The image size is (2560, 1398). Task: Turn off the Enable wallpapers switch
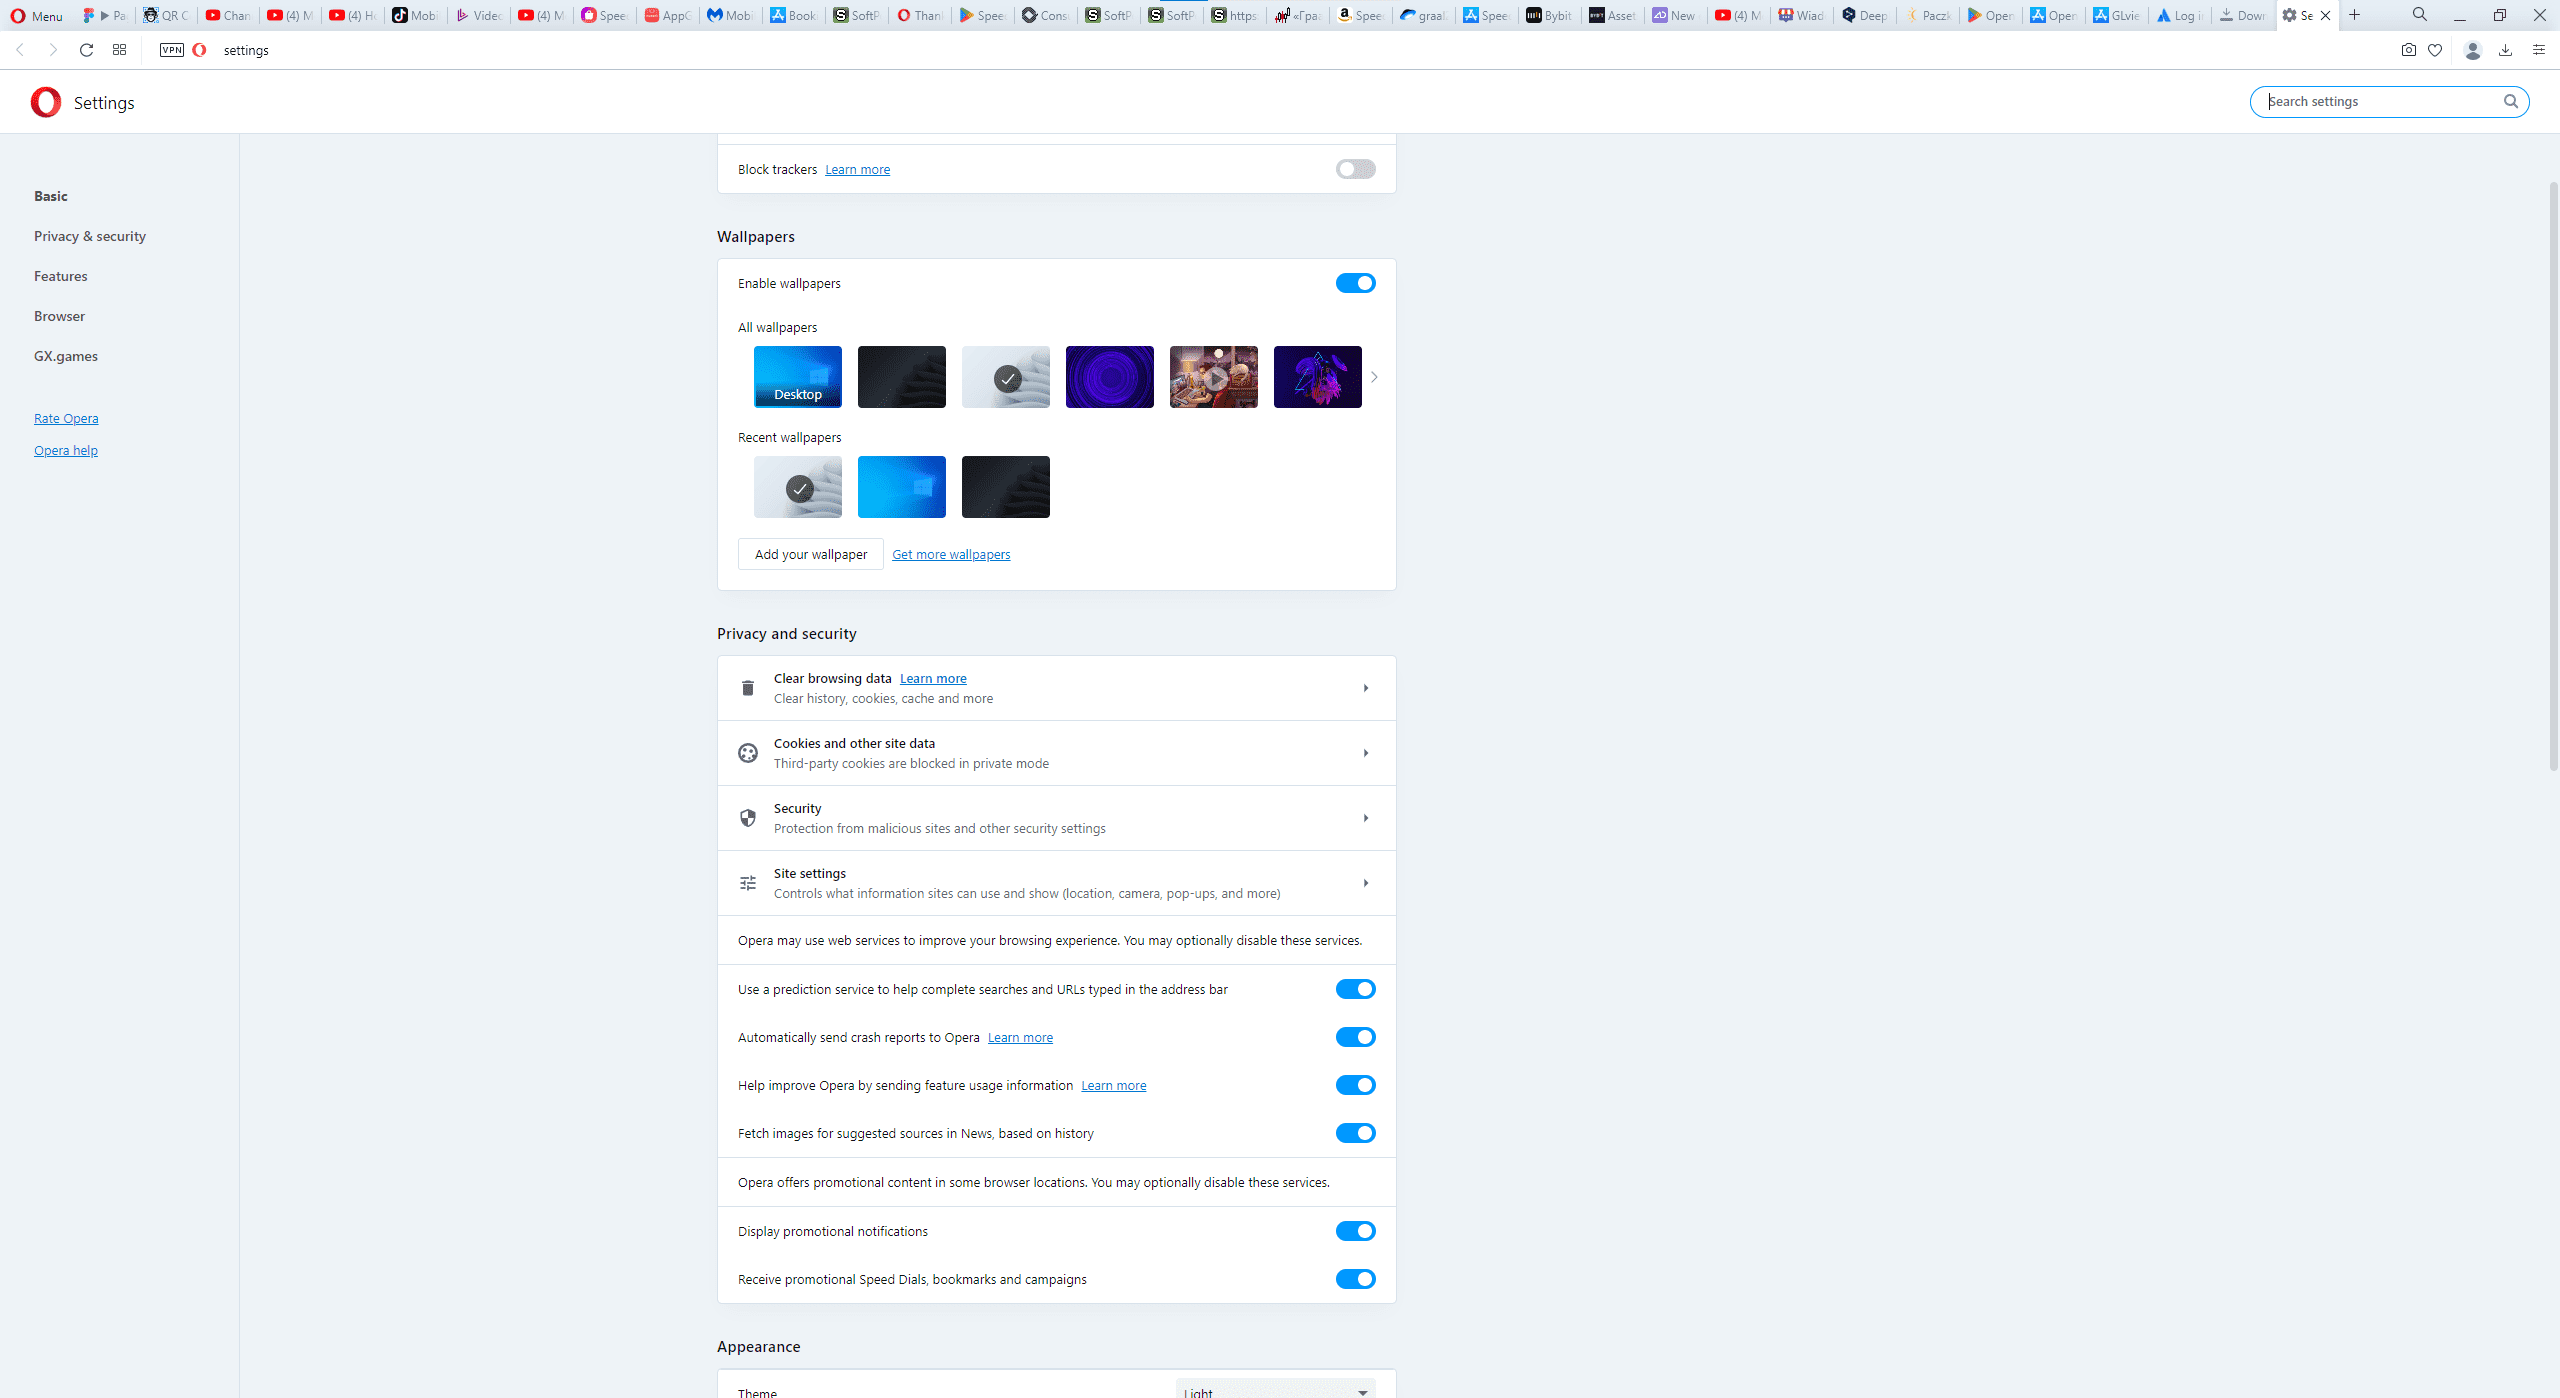1355,283
